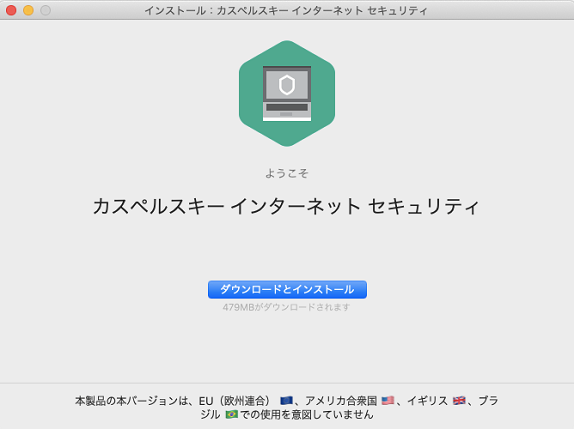
Task: Click the 479MBがダウンロードされます note
Action: click(x=286, y=307)
